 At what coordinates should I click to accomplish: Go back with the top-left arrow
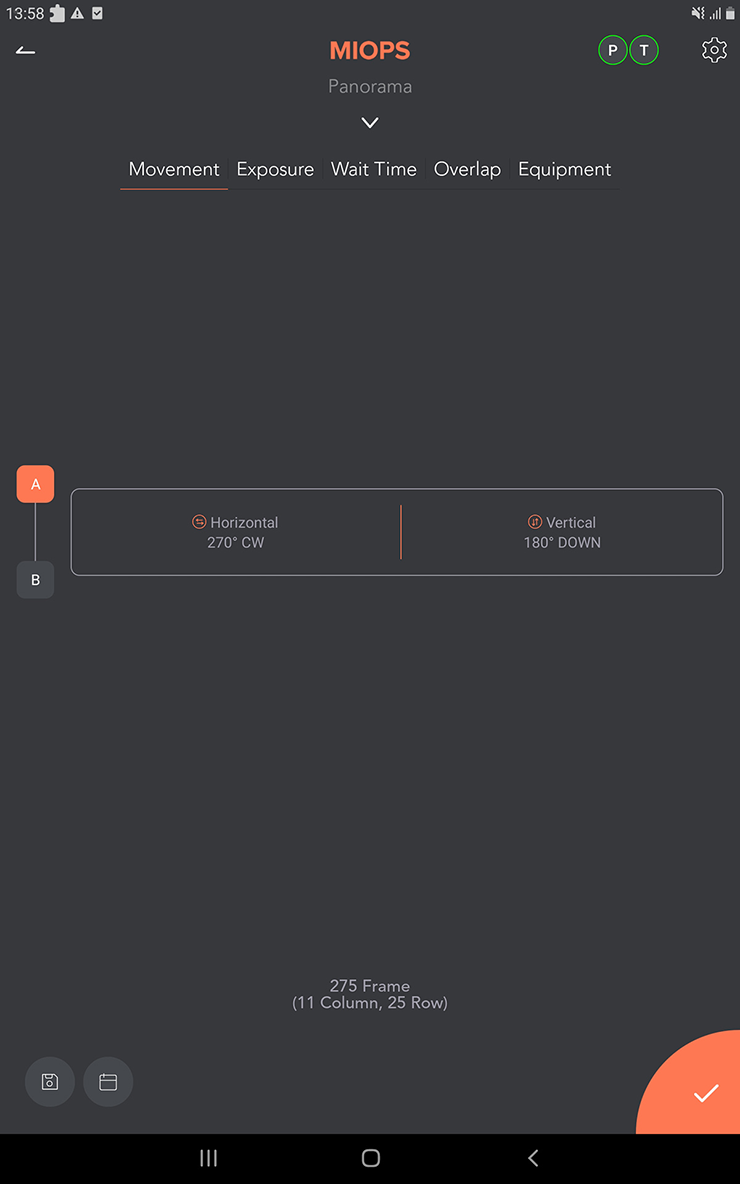(26, 51)
